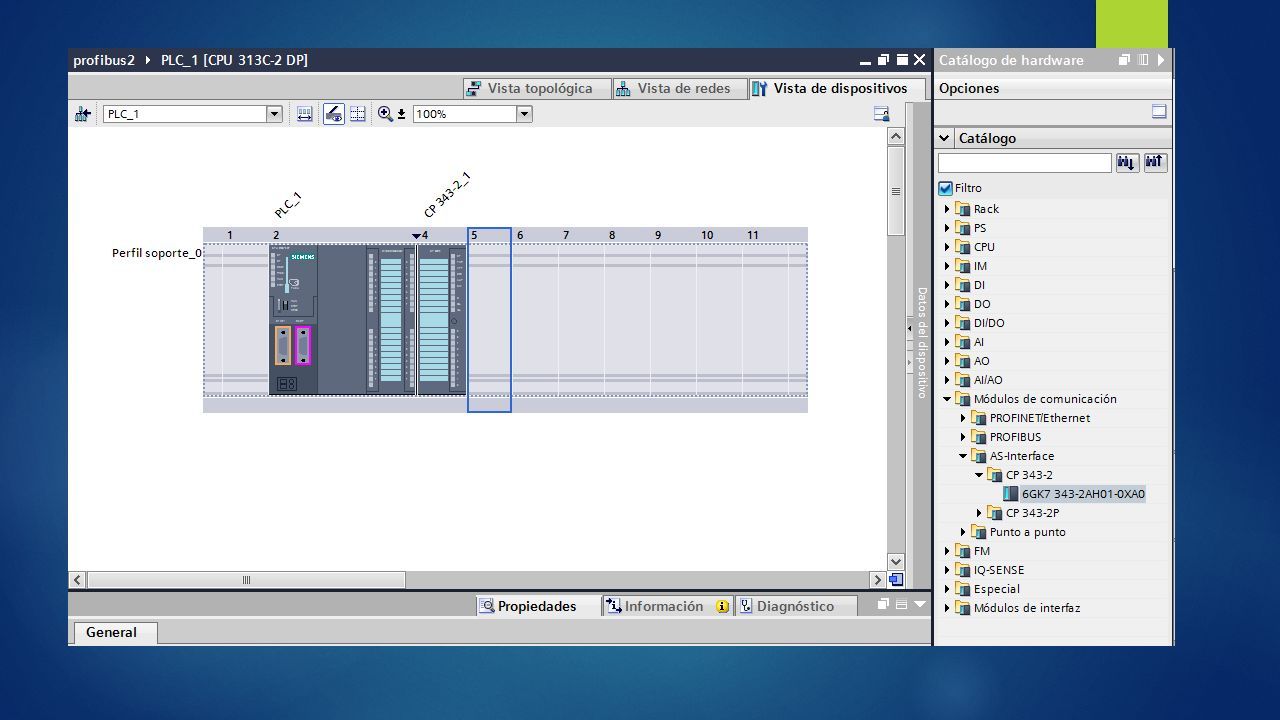Switch to Vista topológica tab

pos(538,88)
